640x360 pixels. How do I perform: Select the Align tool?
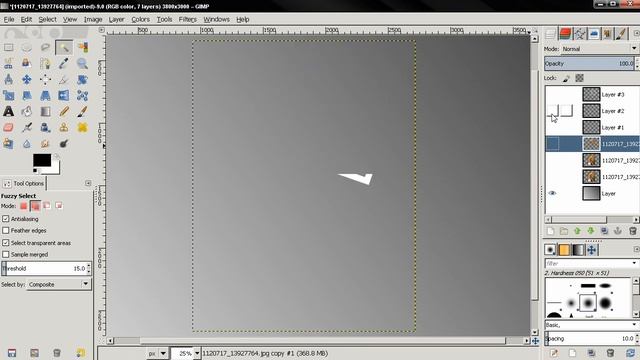[45, 80]
